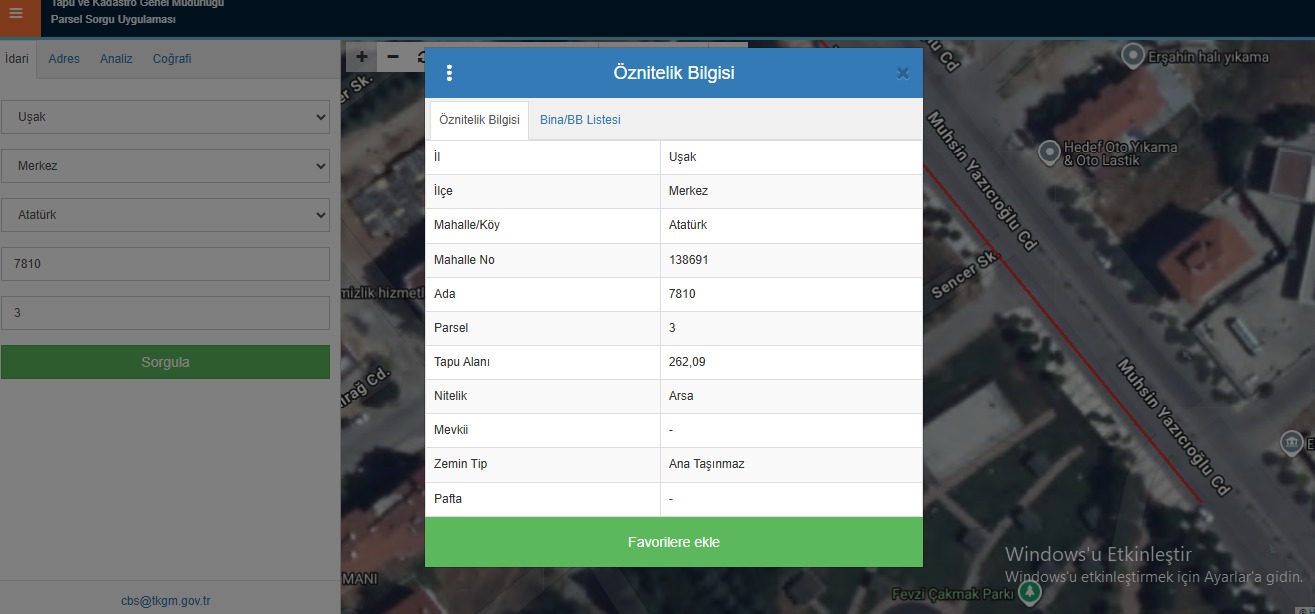Screen dimensions: 1315x614
Task: Click the Zemin Tip value Ana Taşınmaz
Action: (x=707, y=464)
